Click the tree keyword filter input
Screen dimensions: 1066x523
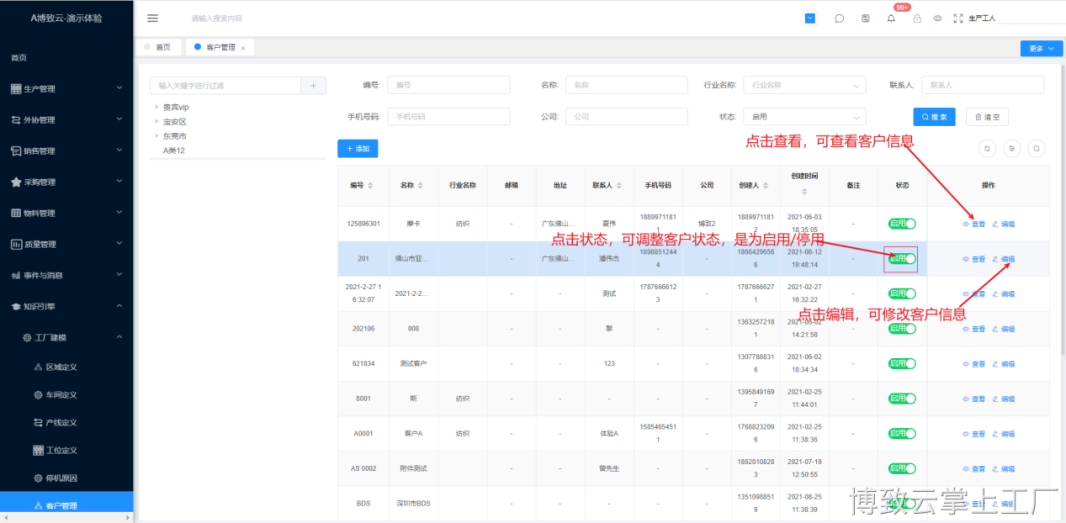point(226,86)
